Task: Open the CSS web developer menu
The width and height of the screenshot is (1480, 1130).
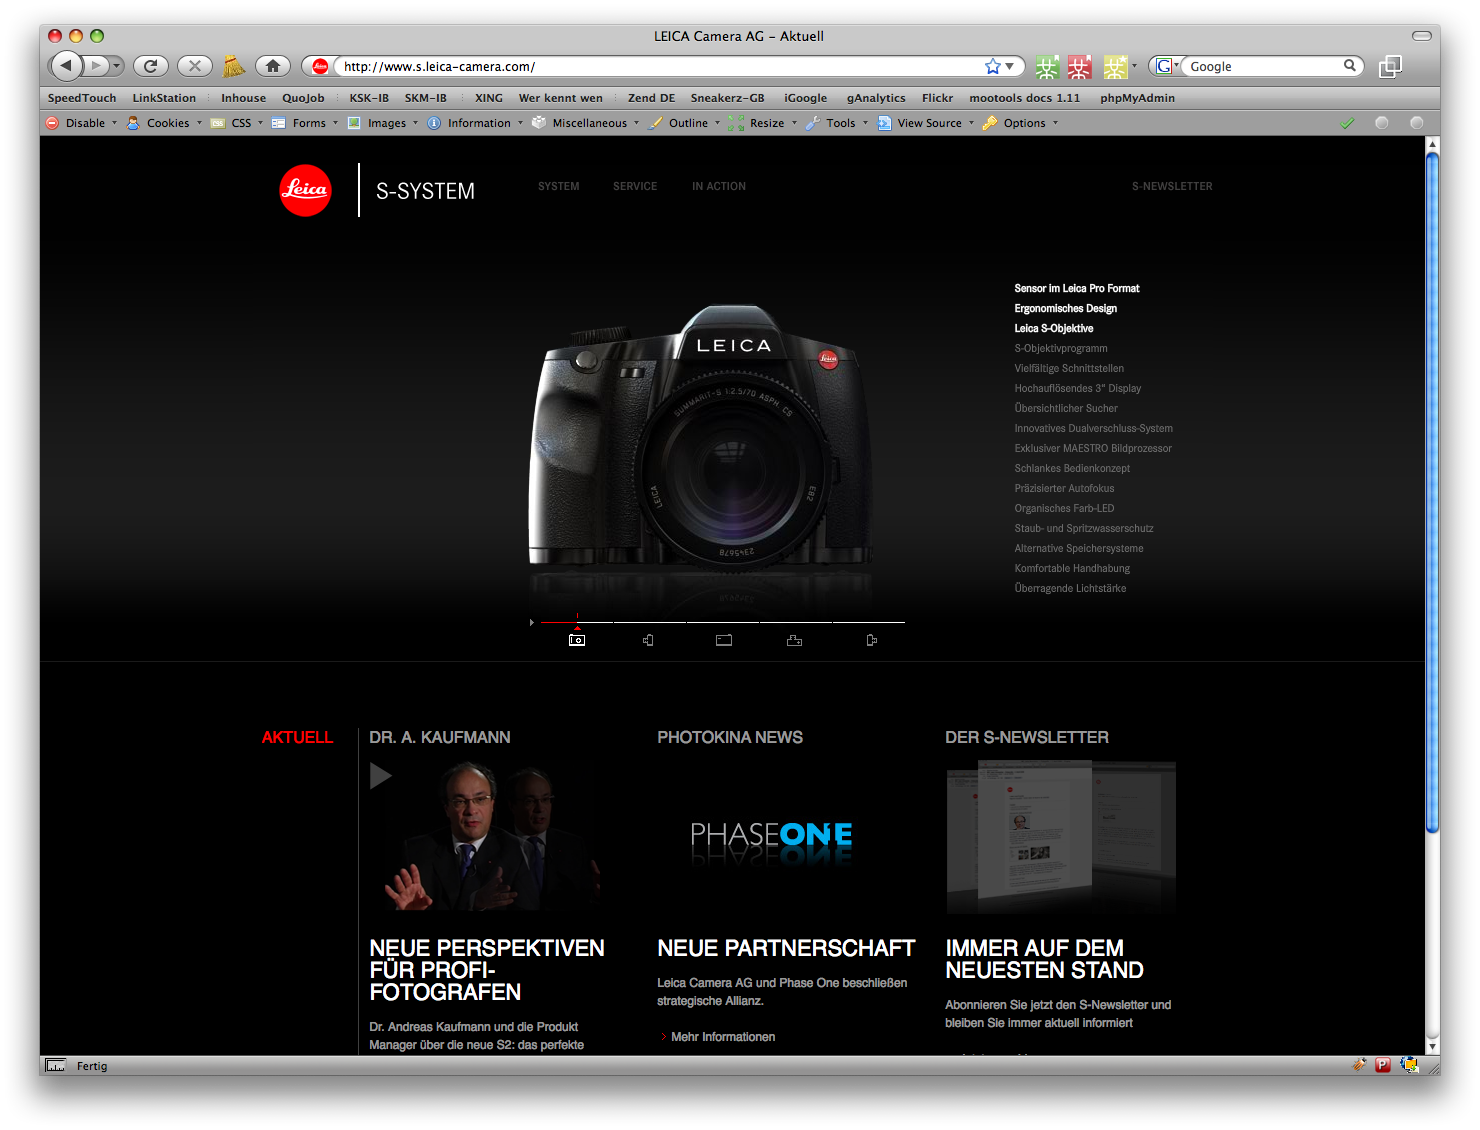Action: click(237, 123)
